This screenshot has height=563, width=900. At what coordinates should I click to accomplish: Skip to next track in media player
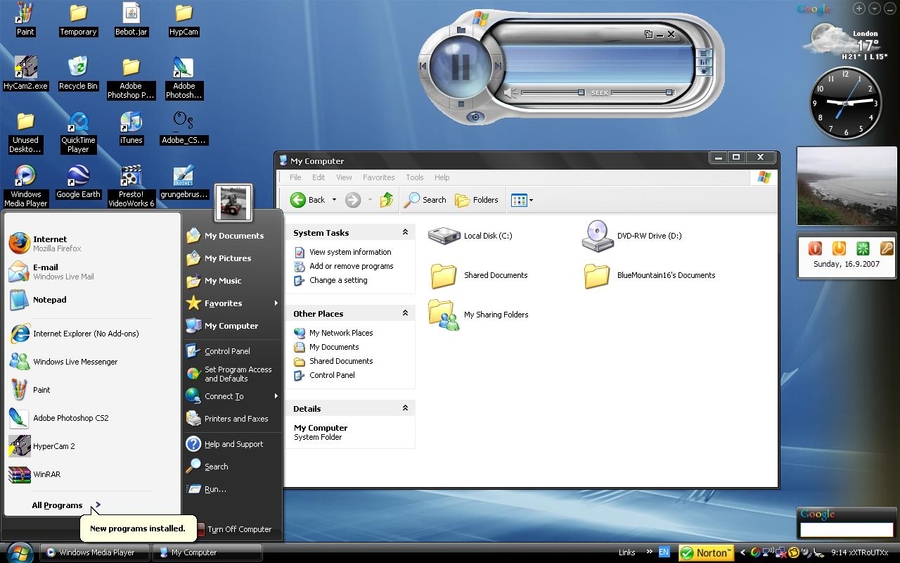[x=498, y=66]
